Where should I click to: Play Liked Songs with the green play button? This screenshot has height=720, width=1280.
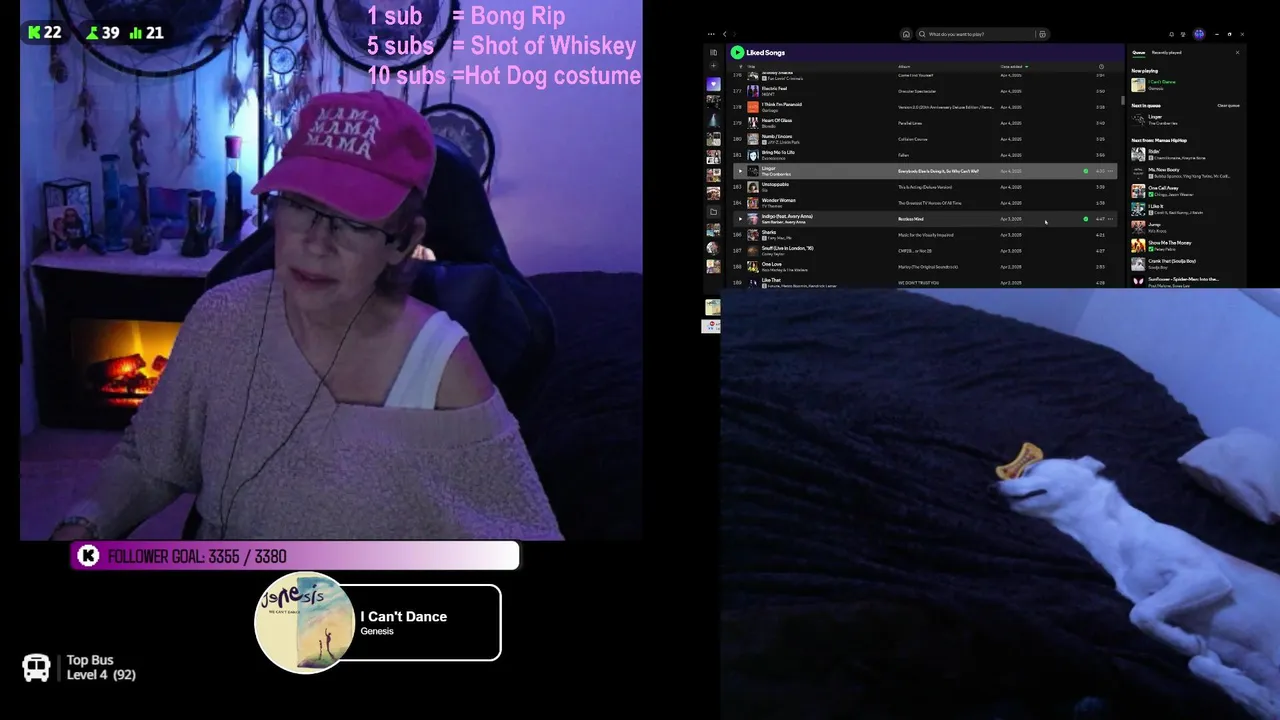pos(737,52)
